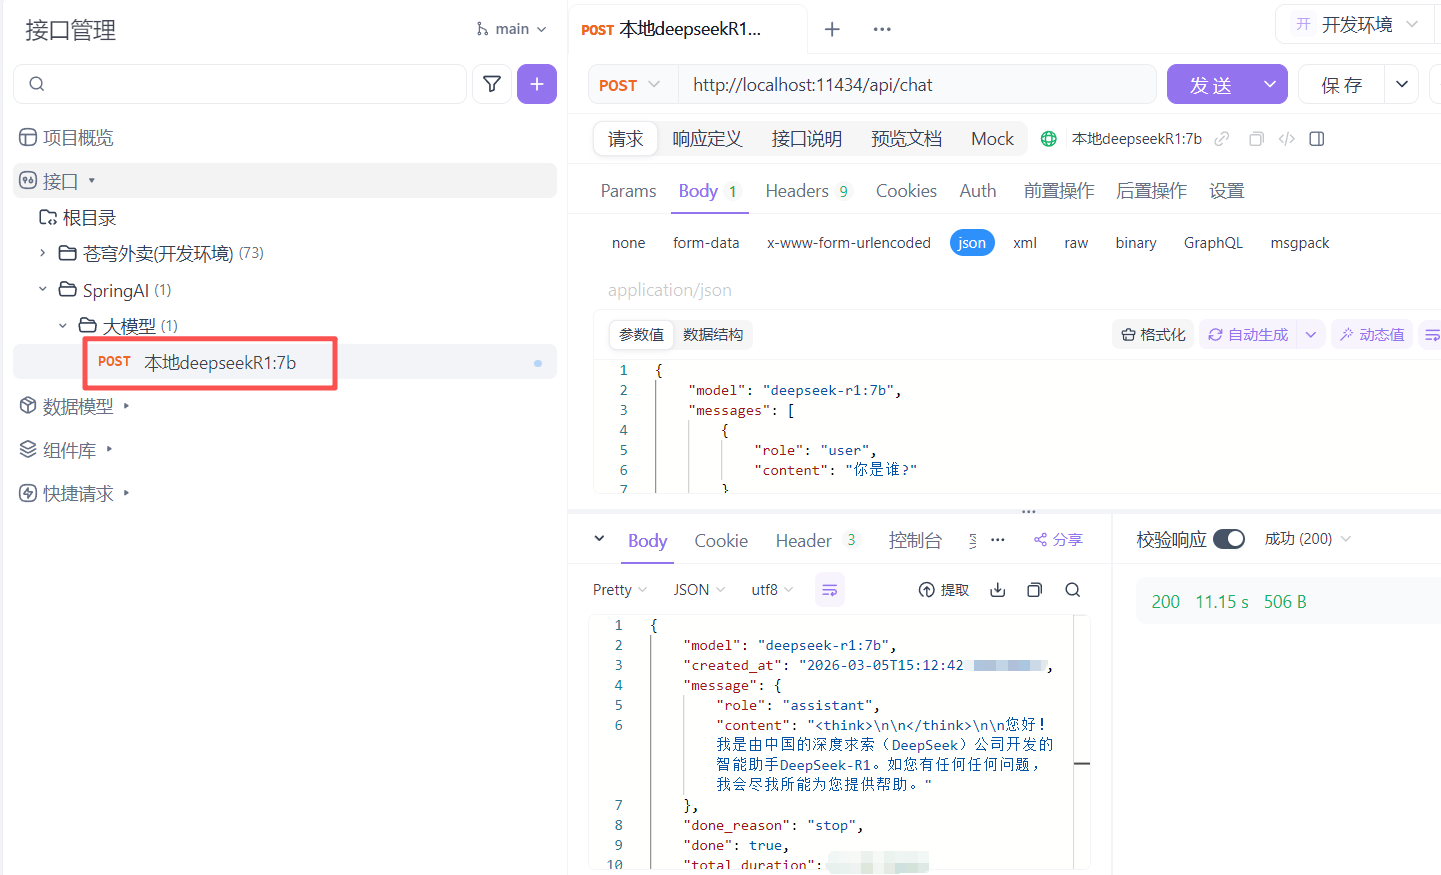This screenshot has height=875, width=1441.
Task: Select the none body type
Action: 629,243
